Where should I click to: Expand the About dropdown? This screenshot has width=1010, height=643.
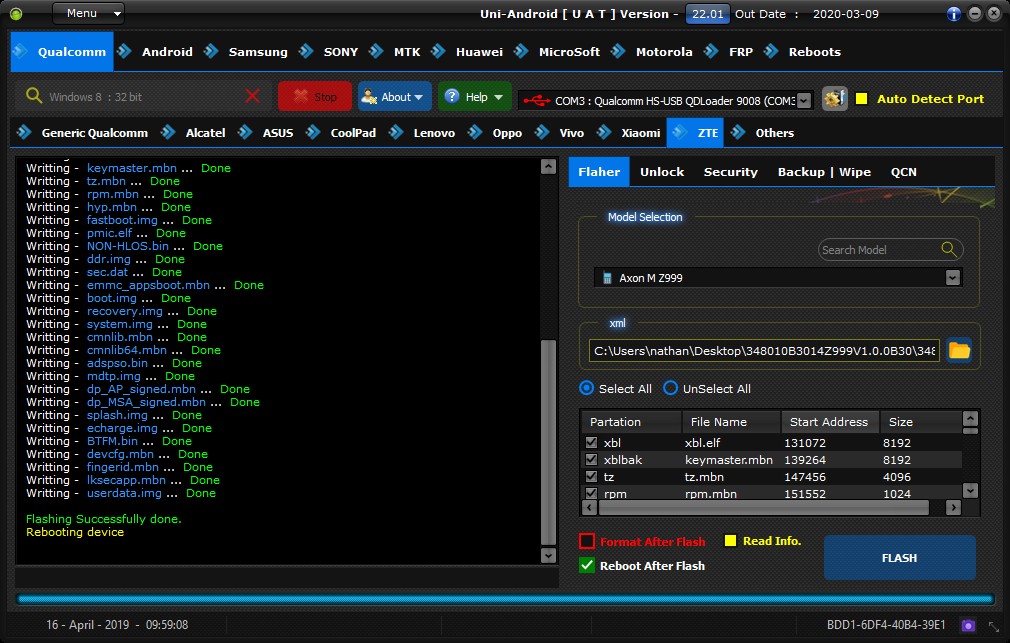pos(394,97)
